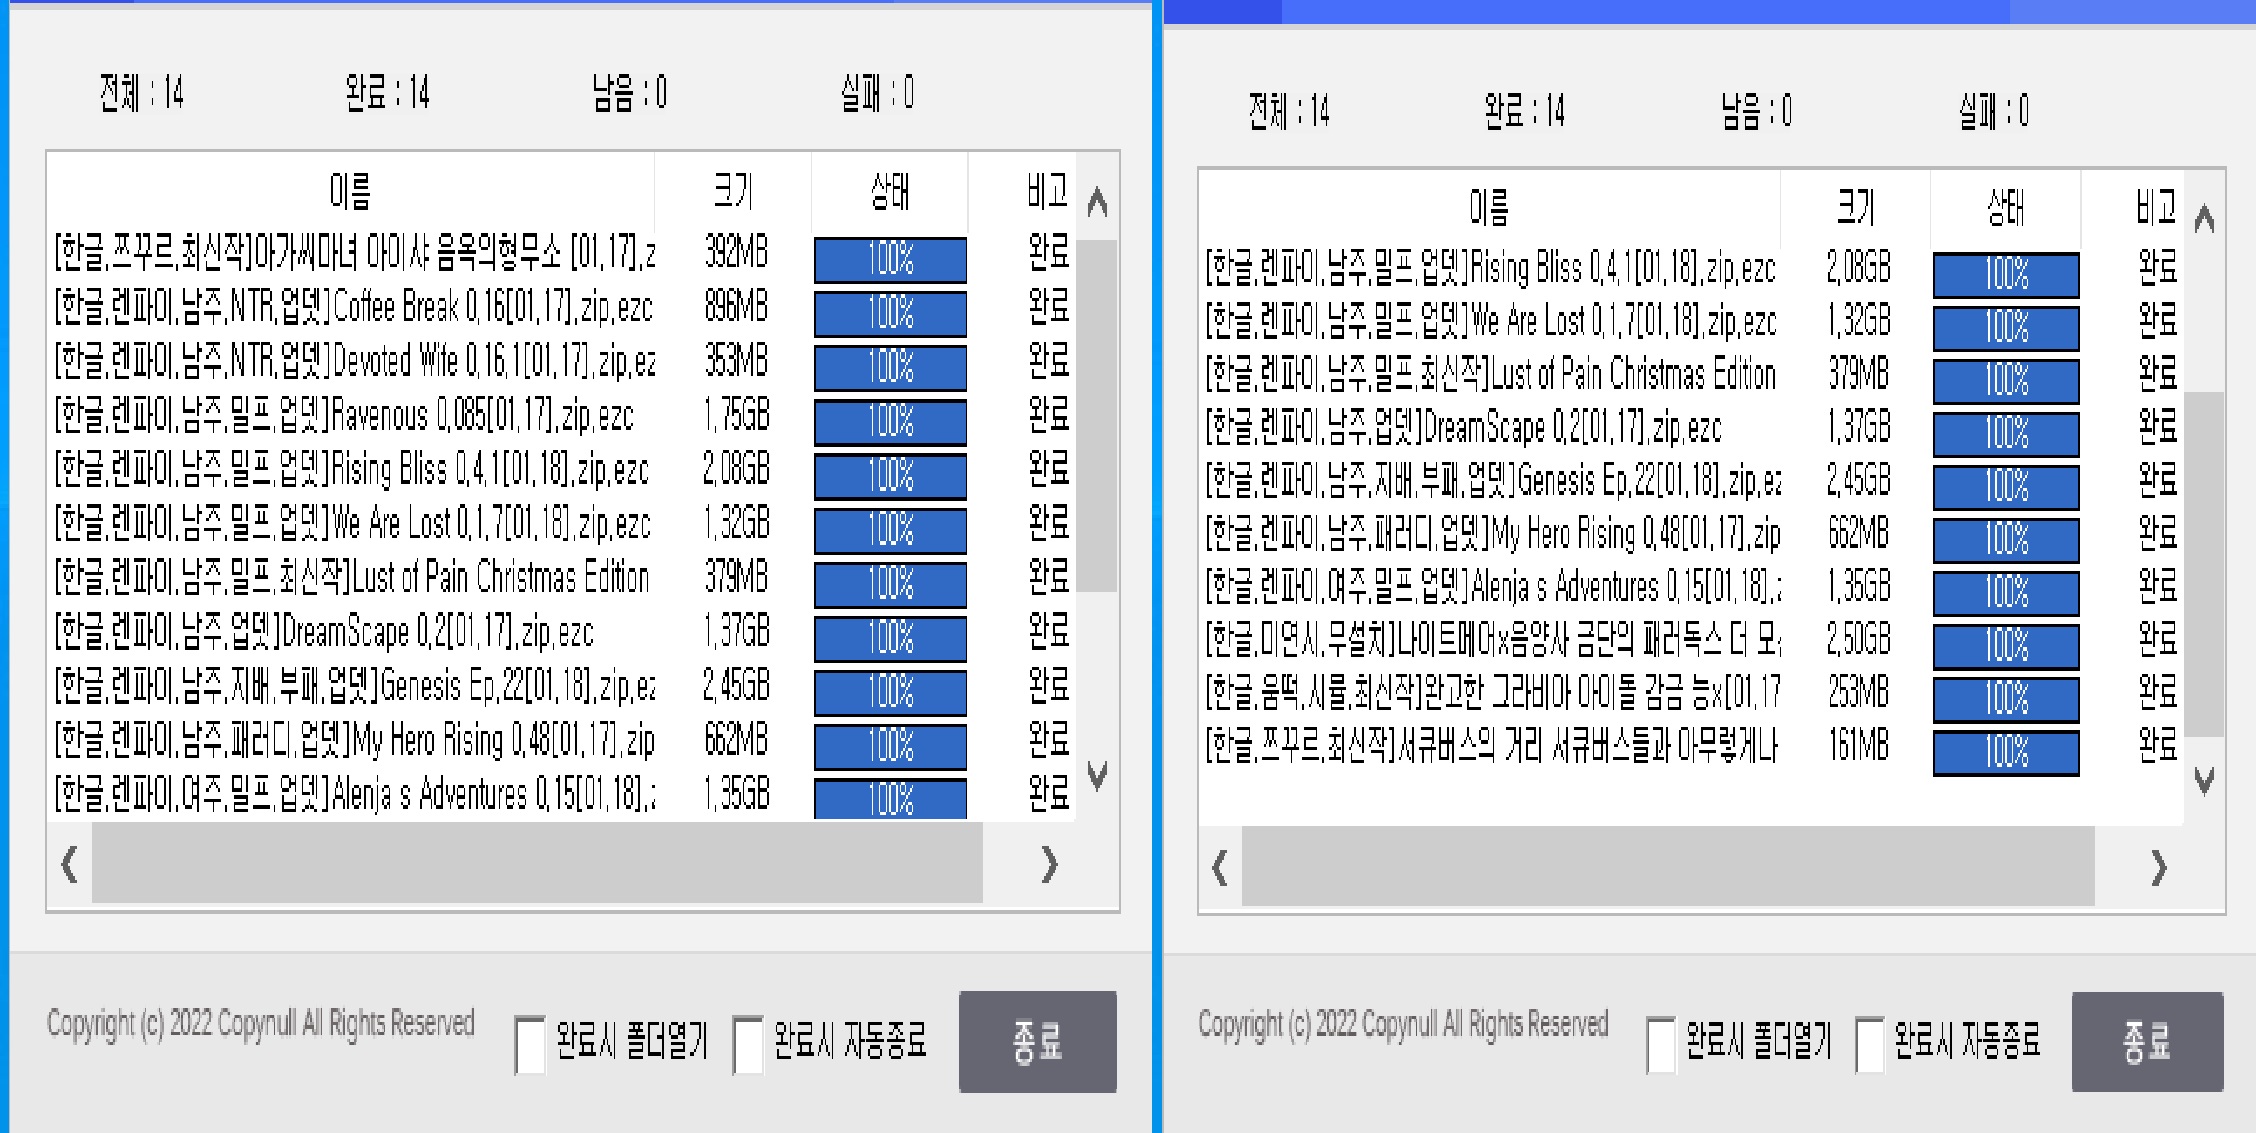Click scroll up arrow in left list
Viewport: 2256px width, 1133px height.
1097,203
